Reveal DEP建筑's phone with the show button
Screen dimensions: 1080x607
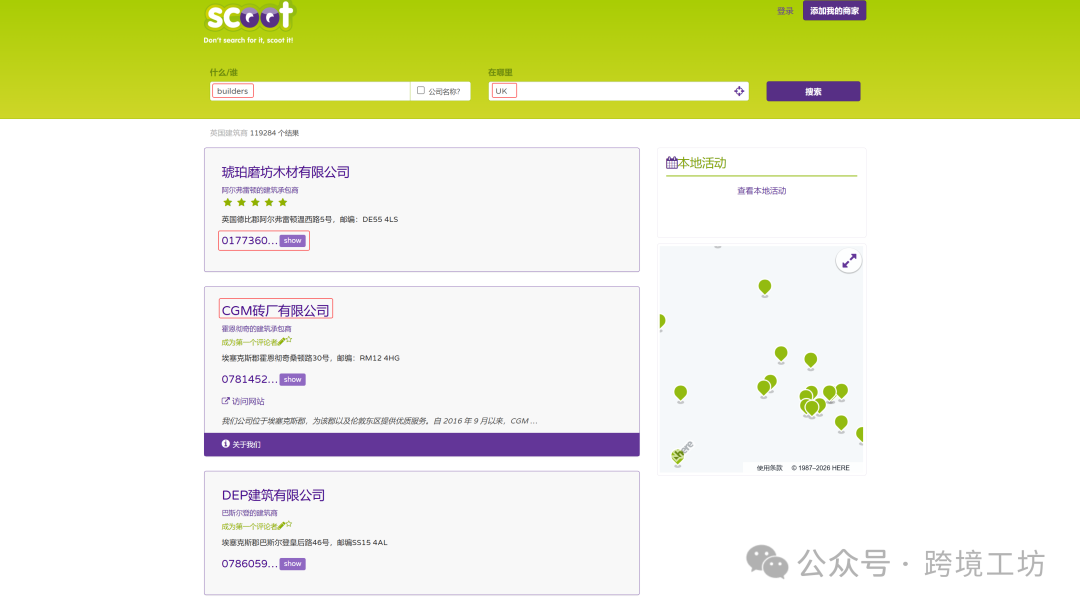point(292,563)
